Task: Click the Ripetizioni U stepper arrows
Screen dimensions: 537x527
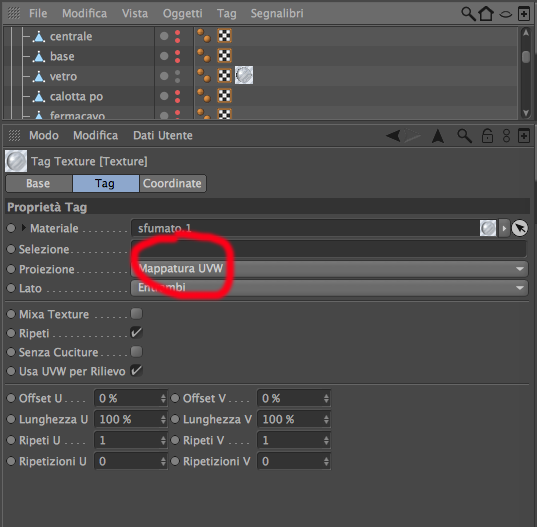Action: (x=163, y=462)
